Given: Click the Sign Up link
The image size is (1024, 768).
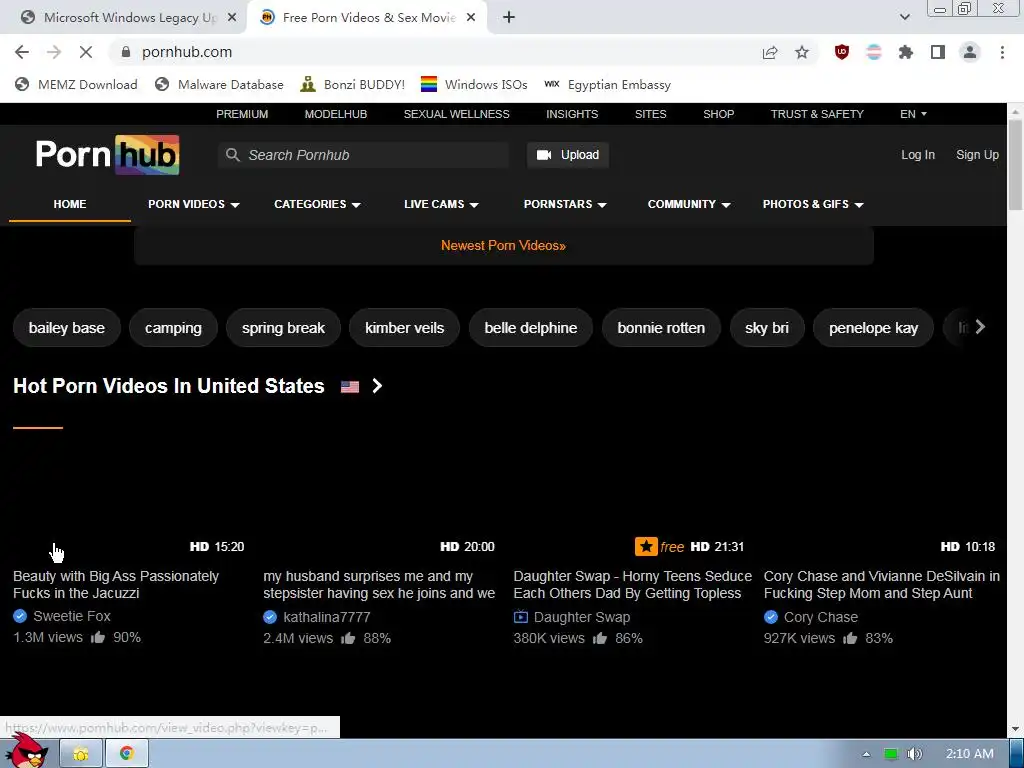Looking at the screenshot, I should click(x=977, y=155).
